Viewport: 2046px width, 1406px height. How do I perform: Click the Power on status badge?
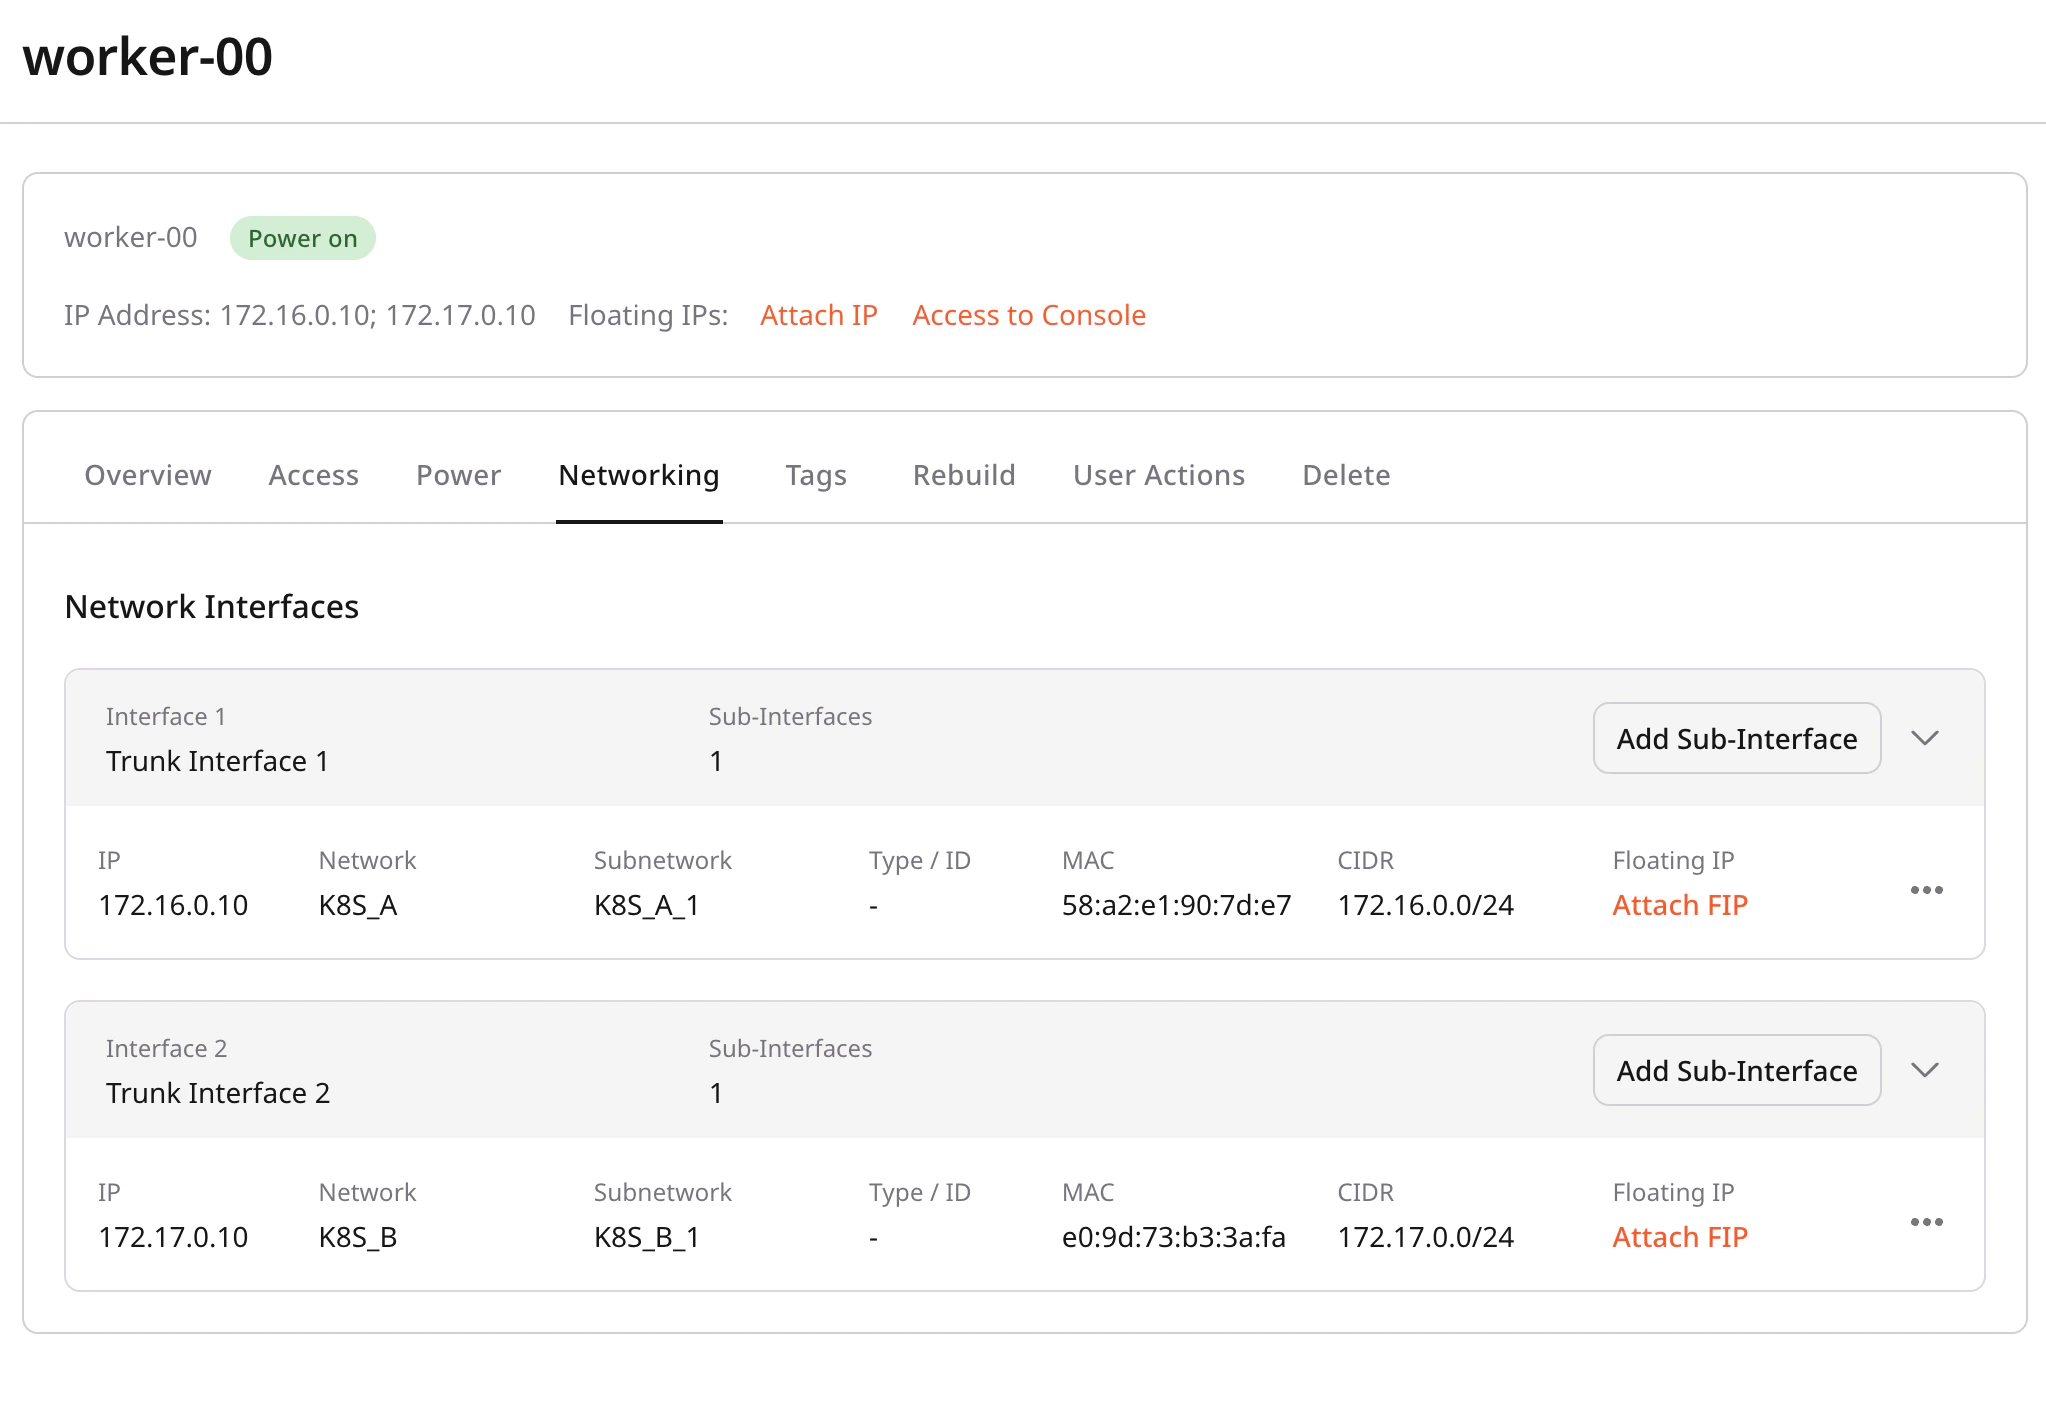point(303,238)
